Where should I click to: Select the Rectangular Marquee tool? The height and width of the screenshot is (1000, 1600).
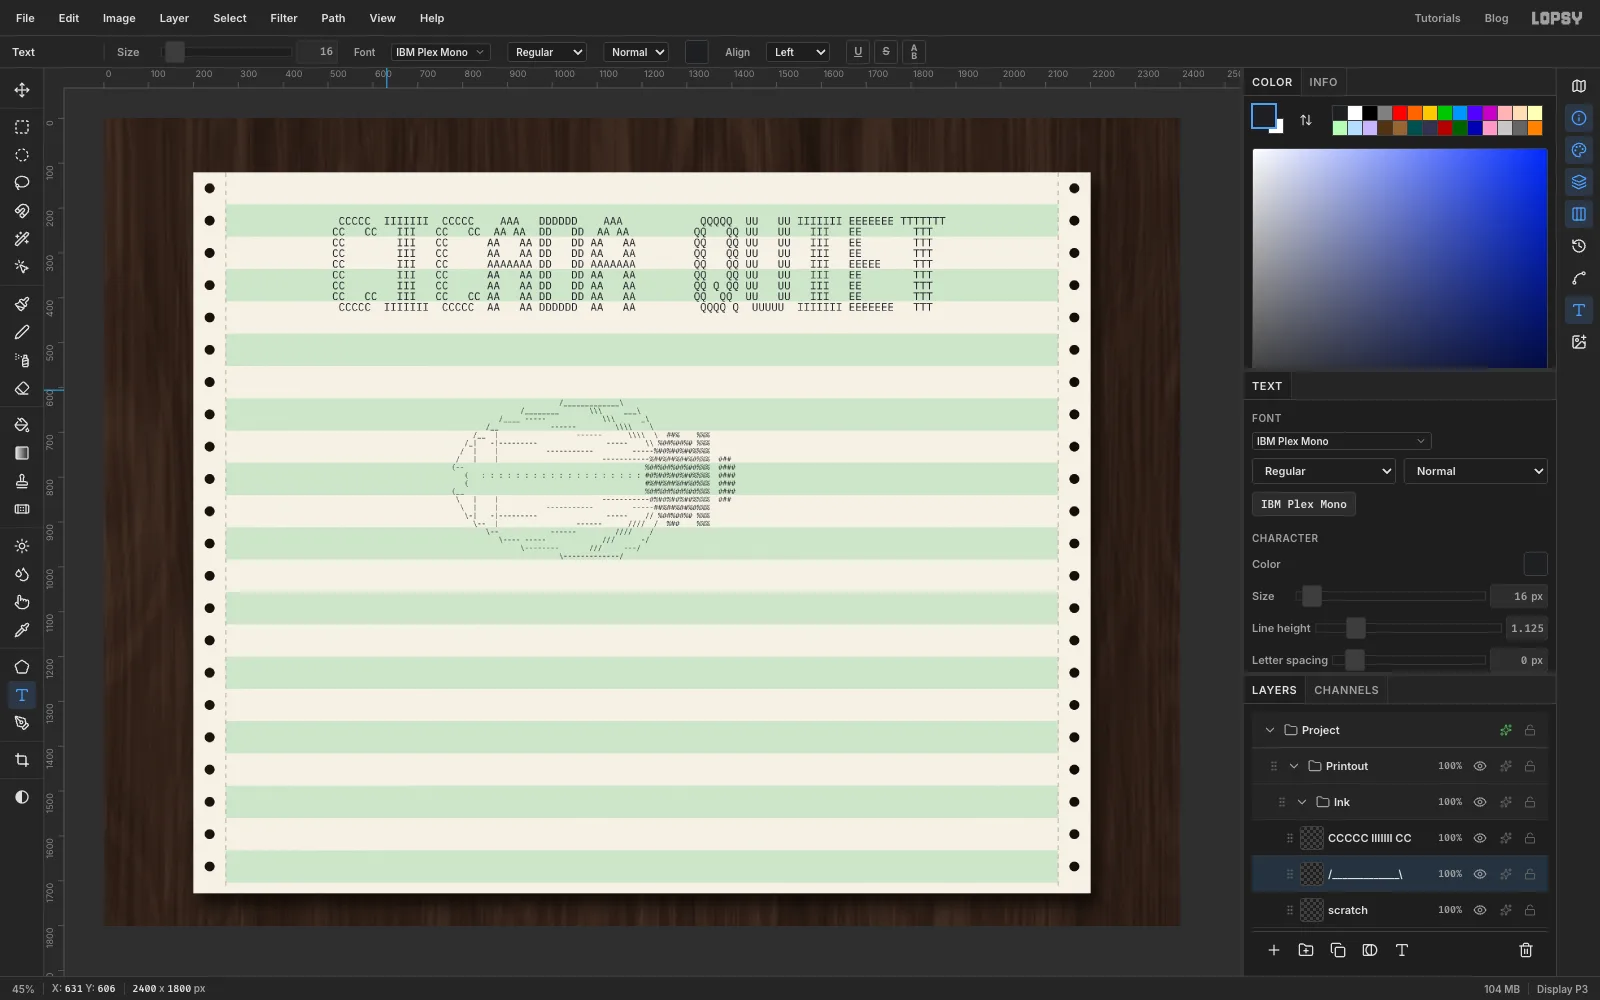[x=22, y=127]
